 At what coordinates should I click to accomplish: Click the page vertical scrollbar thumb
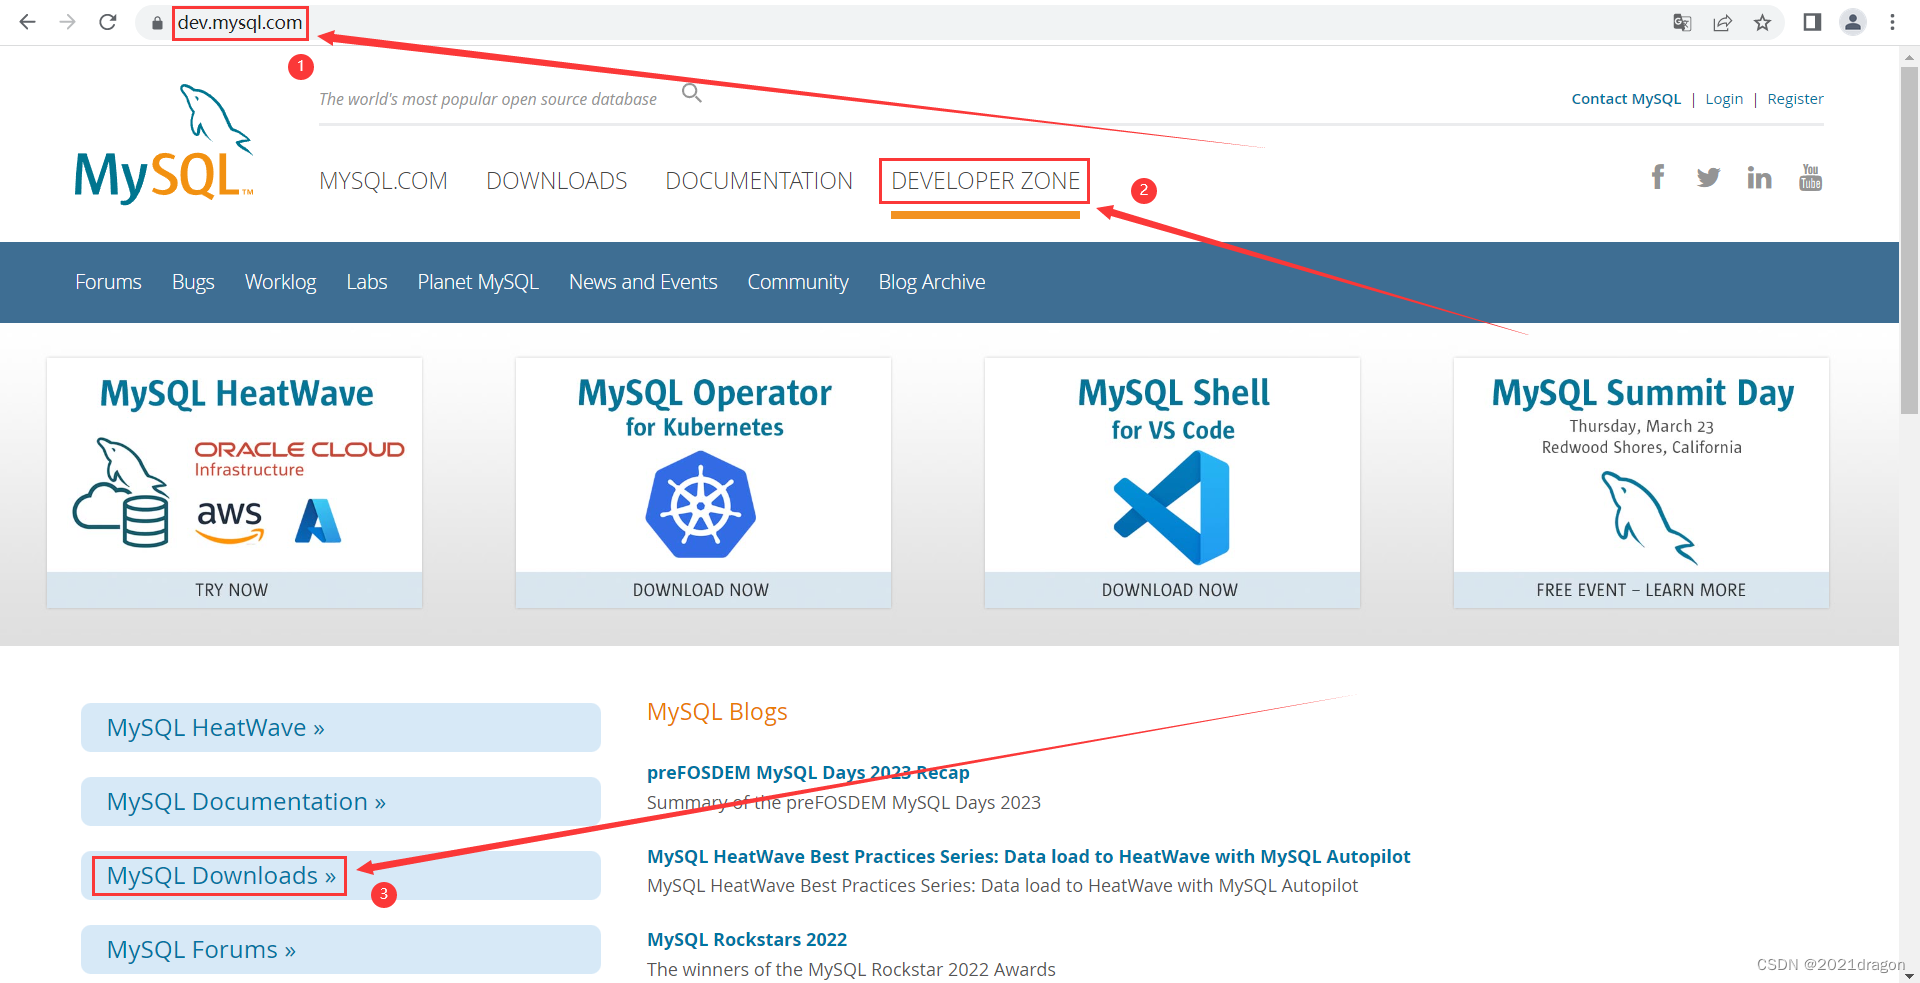[x=1909, y=240]
